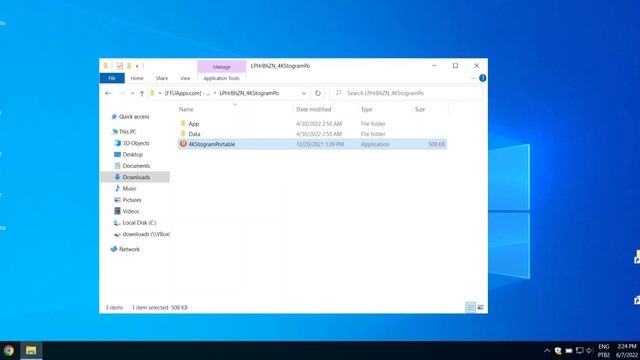
Task: Click the Data folder icon
Action: click(x=183, y=133)
